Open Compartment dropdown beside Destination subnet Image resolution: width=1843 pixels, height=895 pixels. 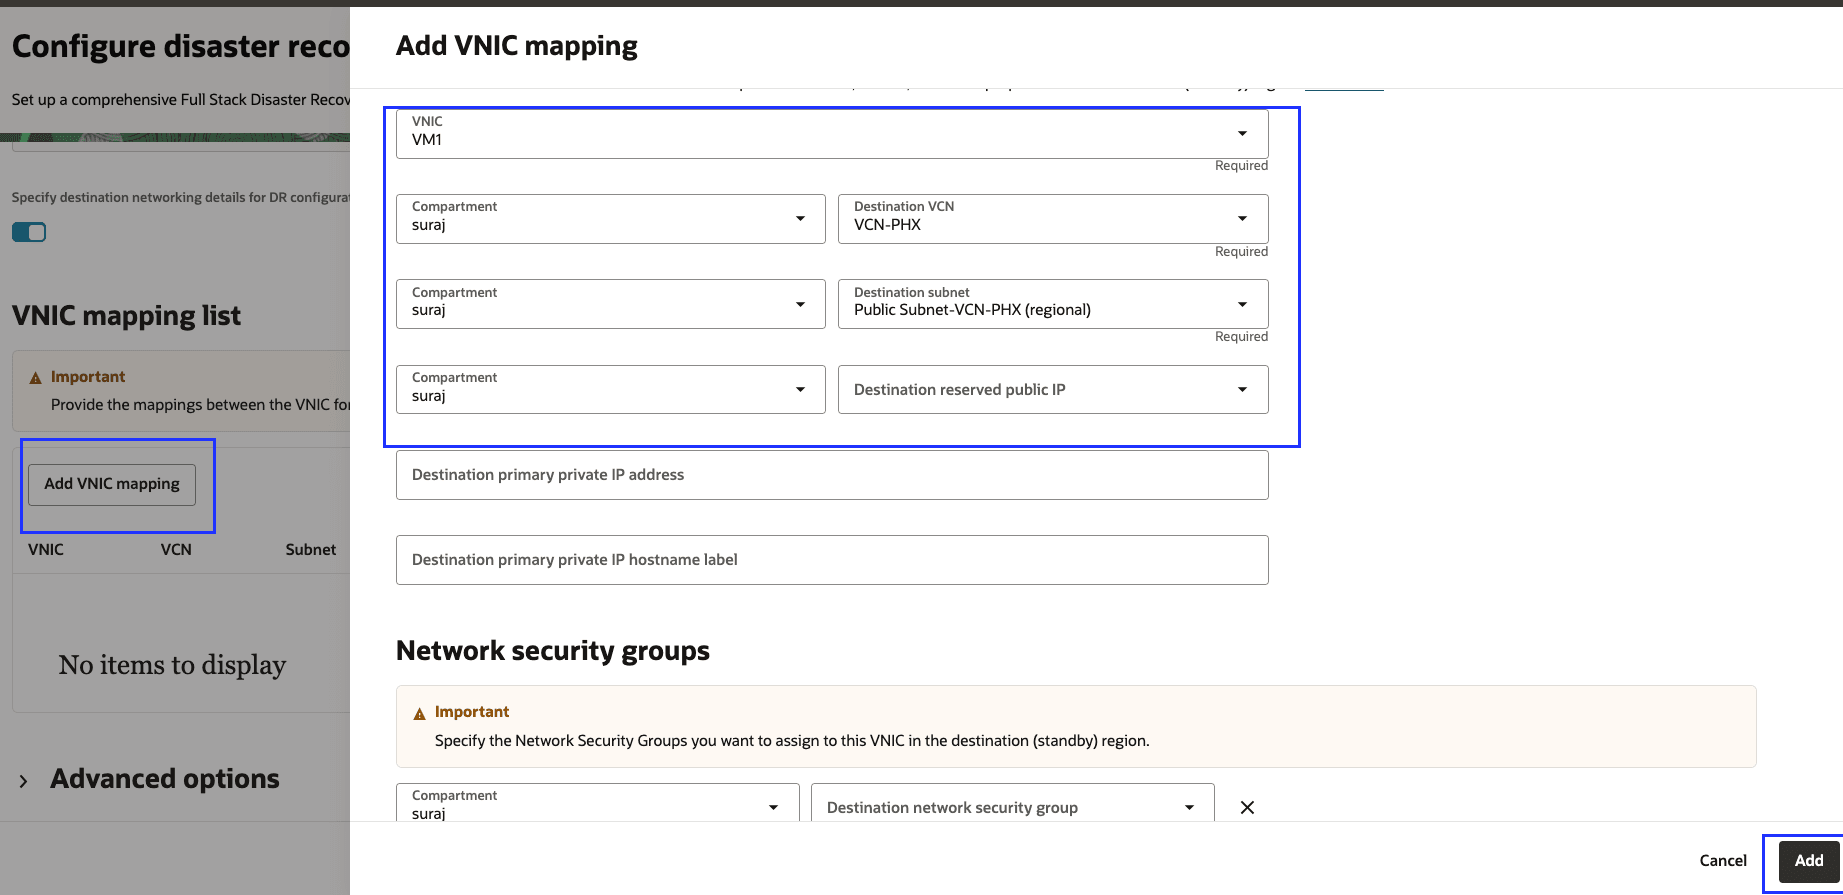(x=611, y=304)
